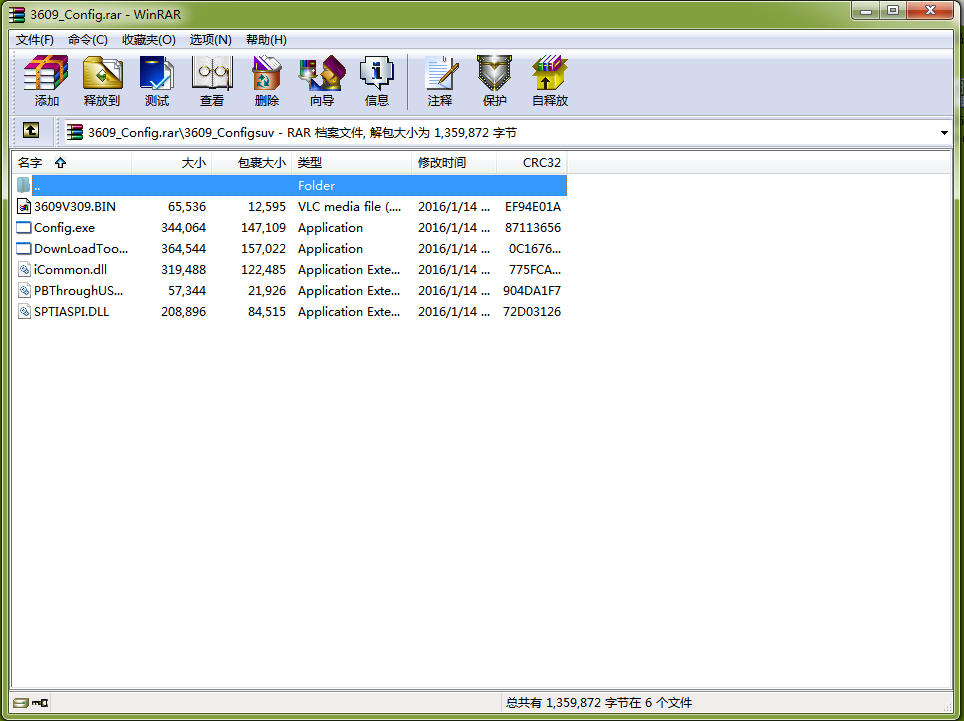This screenshot has width=964, height=721.
Task: Minimize the WinRAR window
Action: point(866,10)
